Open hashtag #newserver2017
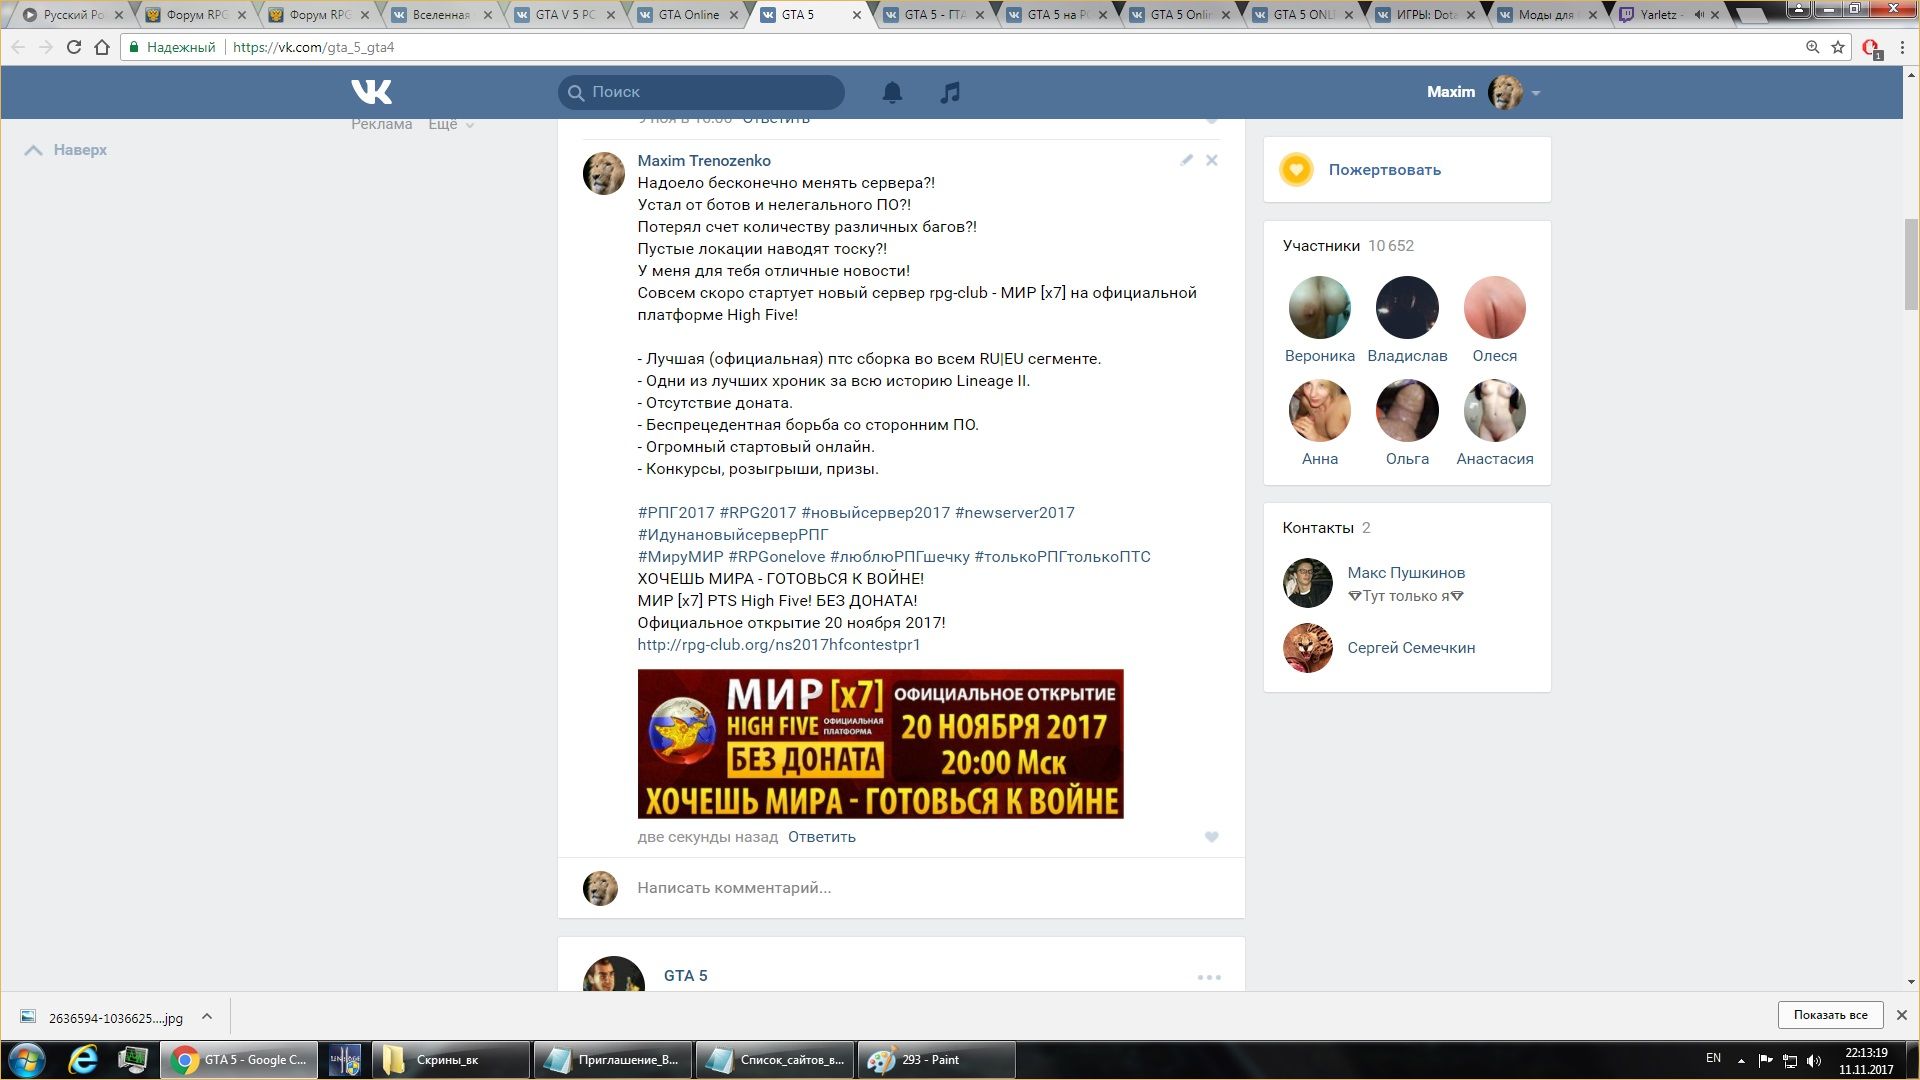Image resolution: width=1920 pixels, height=1080 pixels. [x=1015, y=513]
